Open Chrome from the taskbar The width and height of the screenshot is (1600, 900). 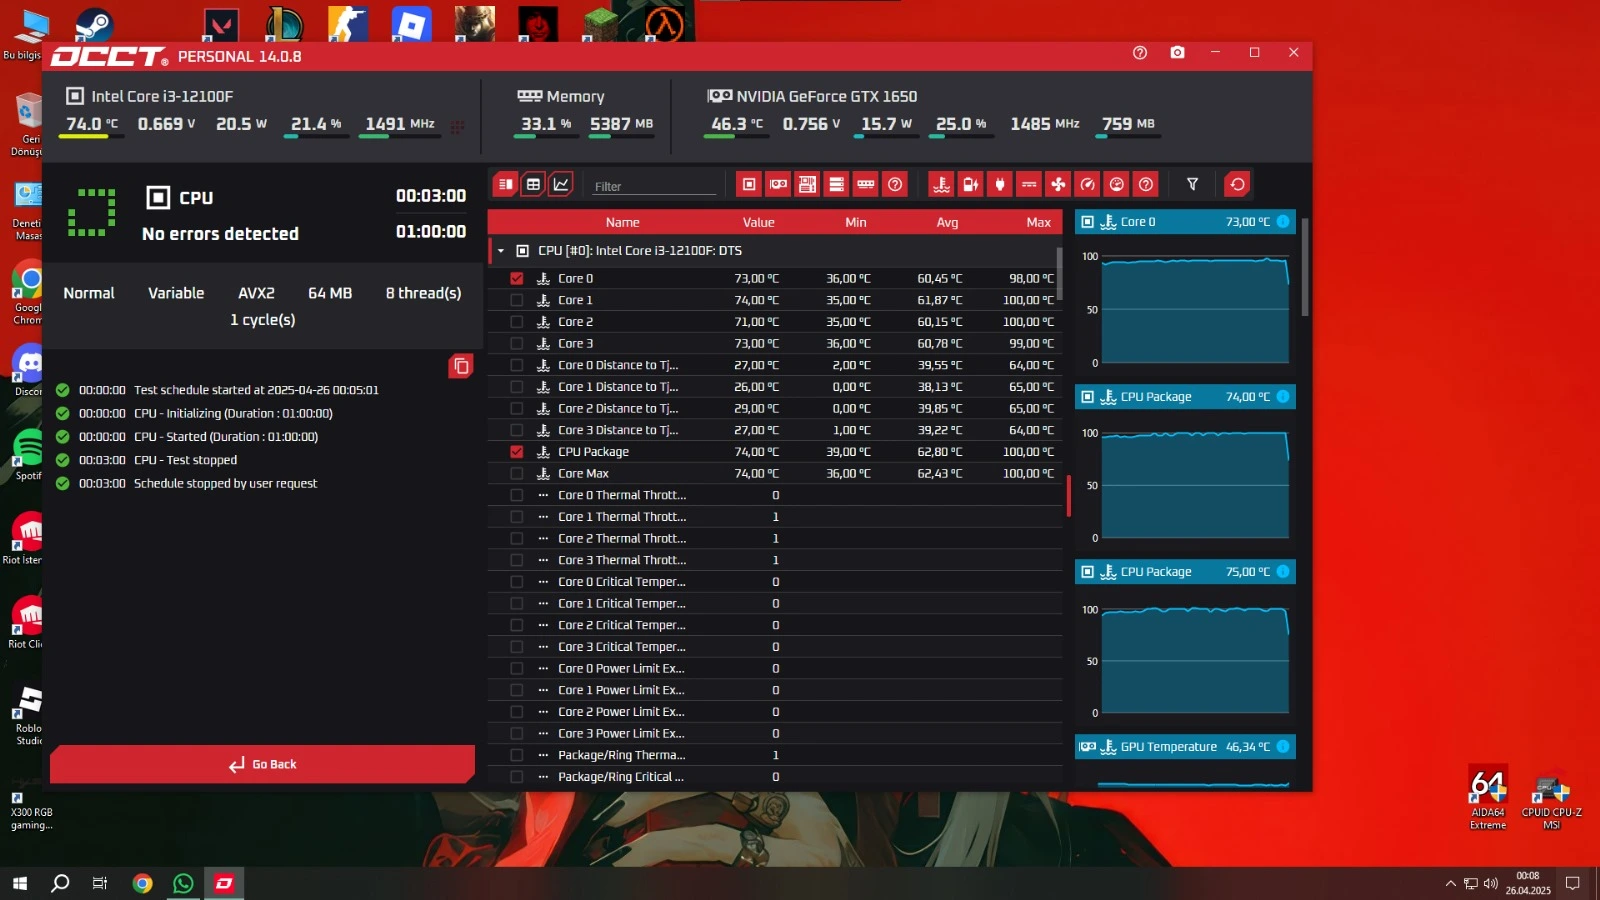[142, 883]
